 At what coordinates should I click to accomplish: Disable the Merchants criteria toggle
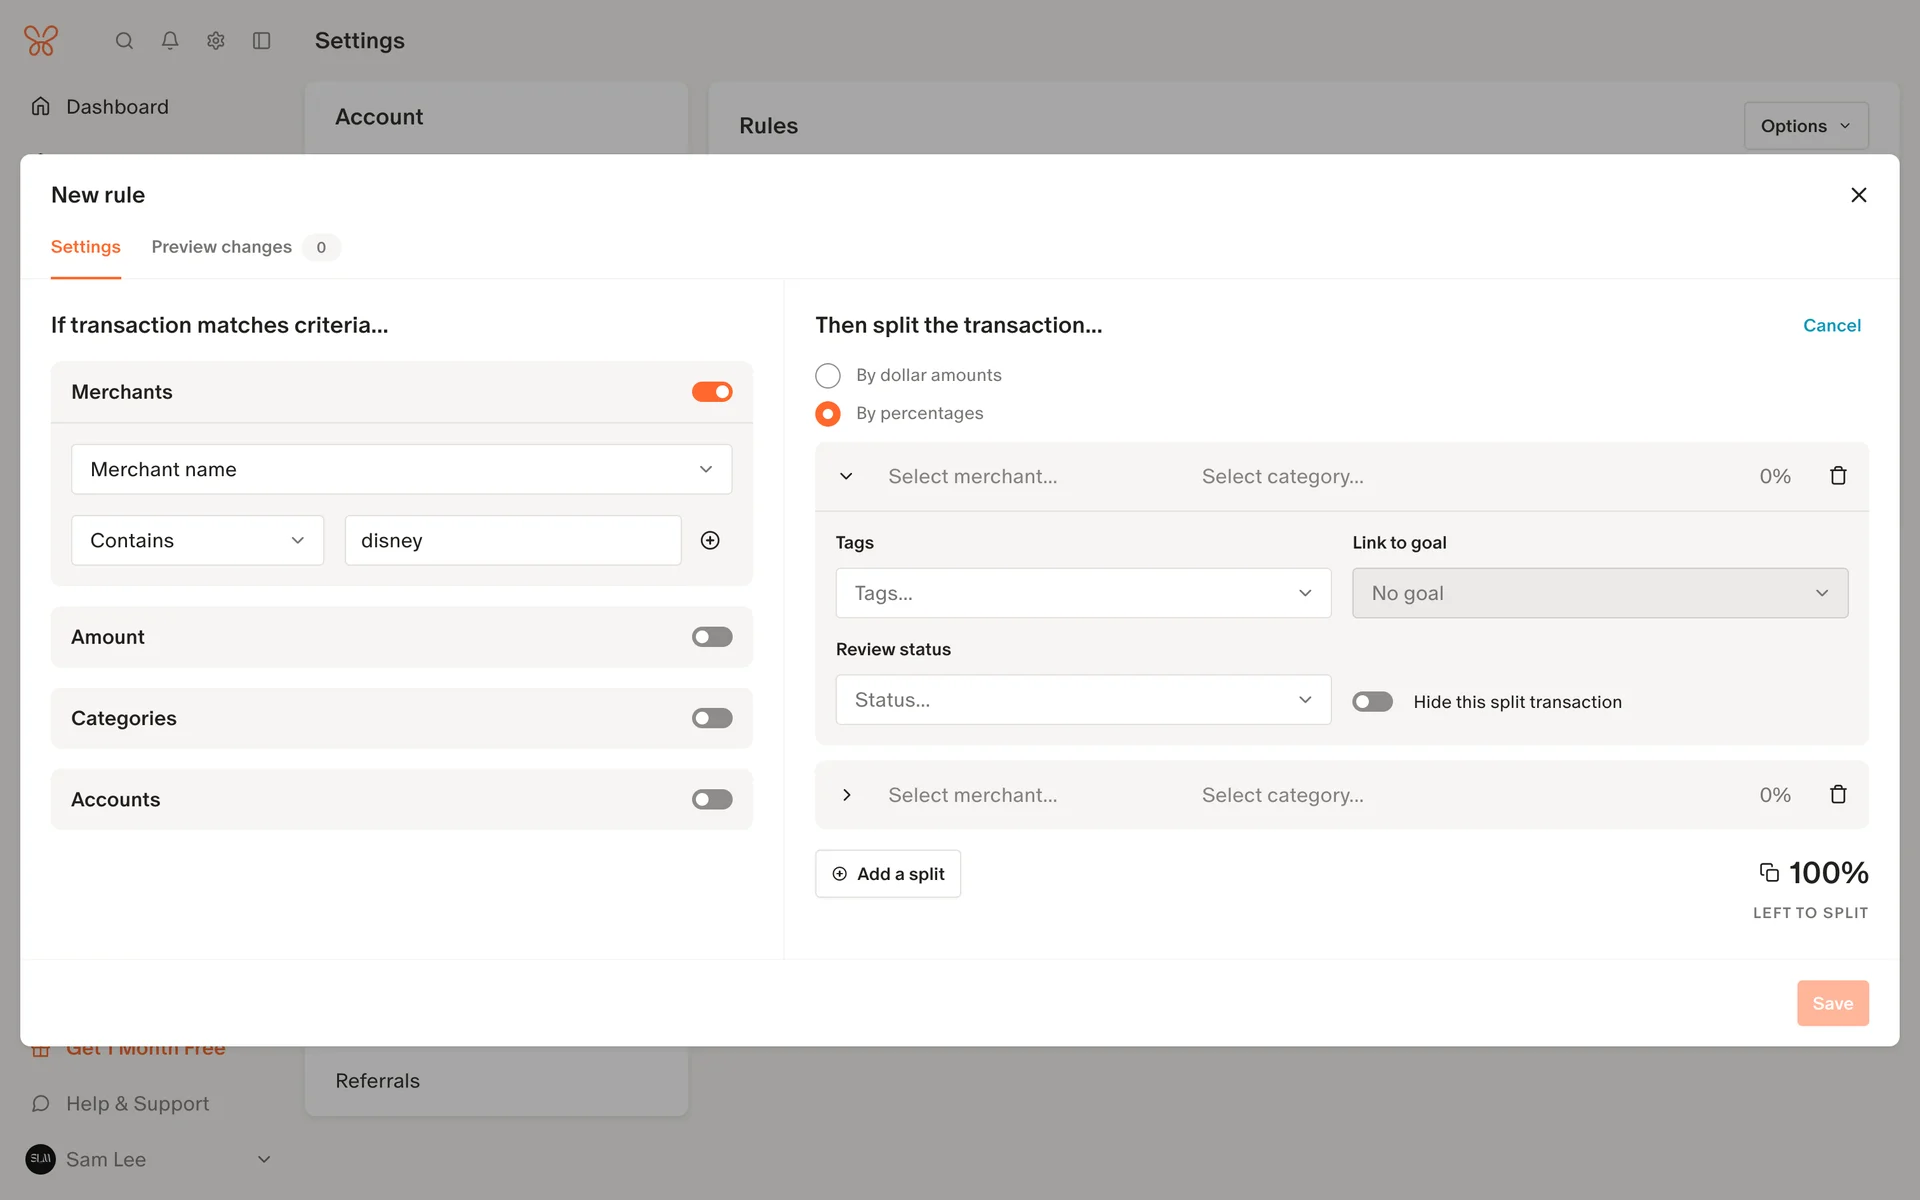click(712, 392)
